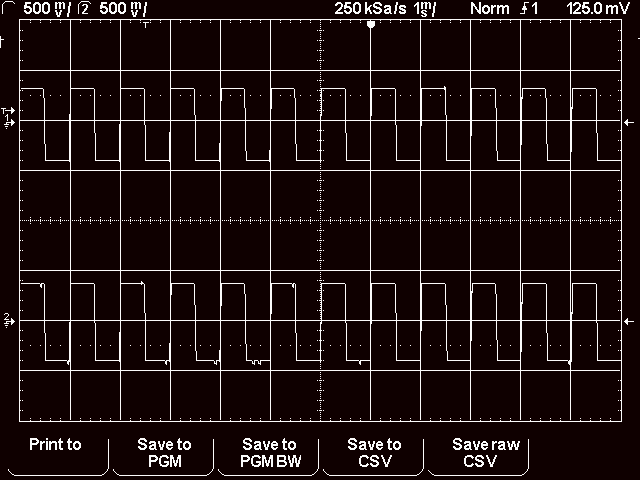Image resolution: width=640 pixels, height=480 pixels.
Task: Click the 1 ms/ timebase readout
Action: pyautogui.click(x=425, y=9)
